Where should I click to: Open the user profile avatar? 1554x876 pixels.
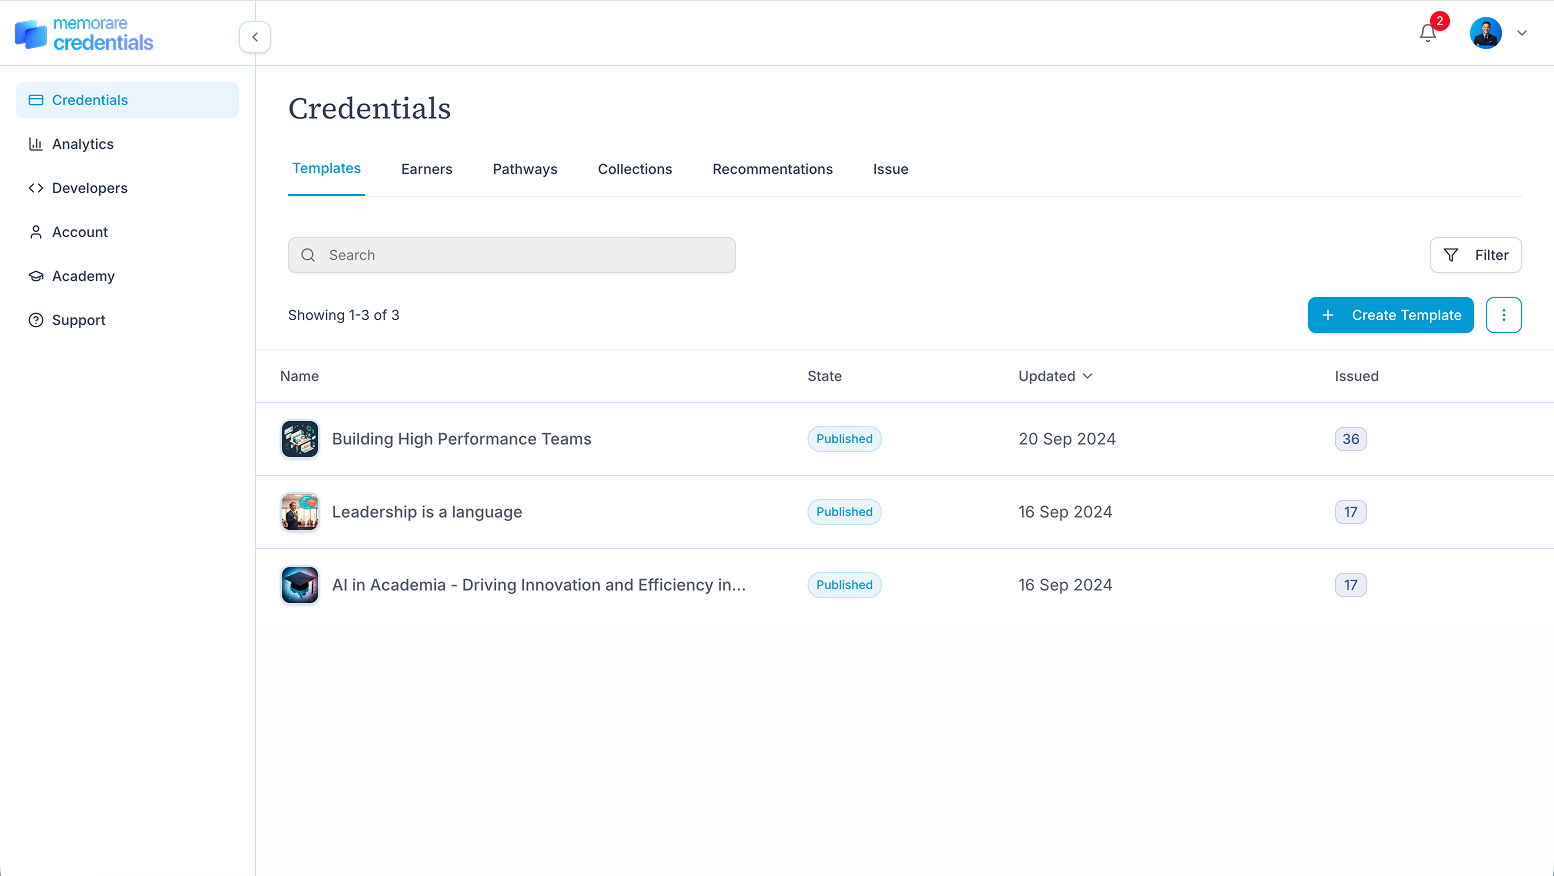(1486, 33)
